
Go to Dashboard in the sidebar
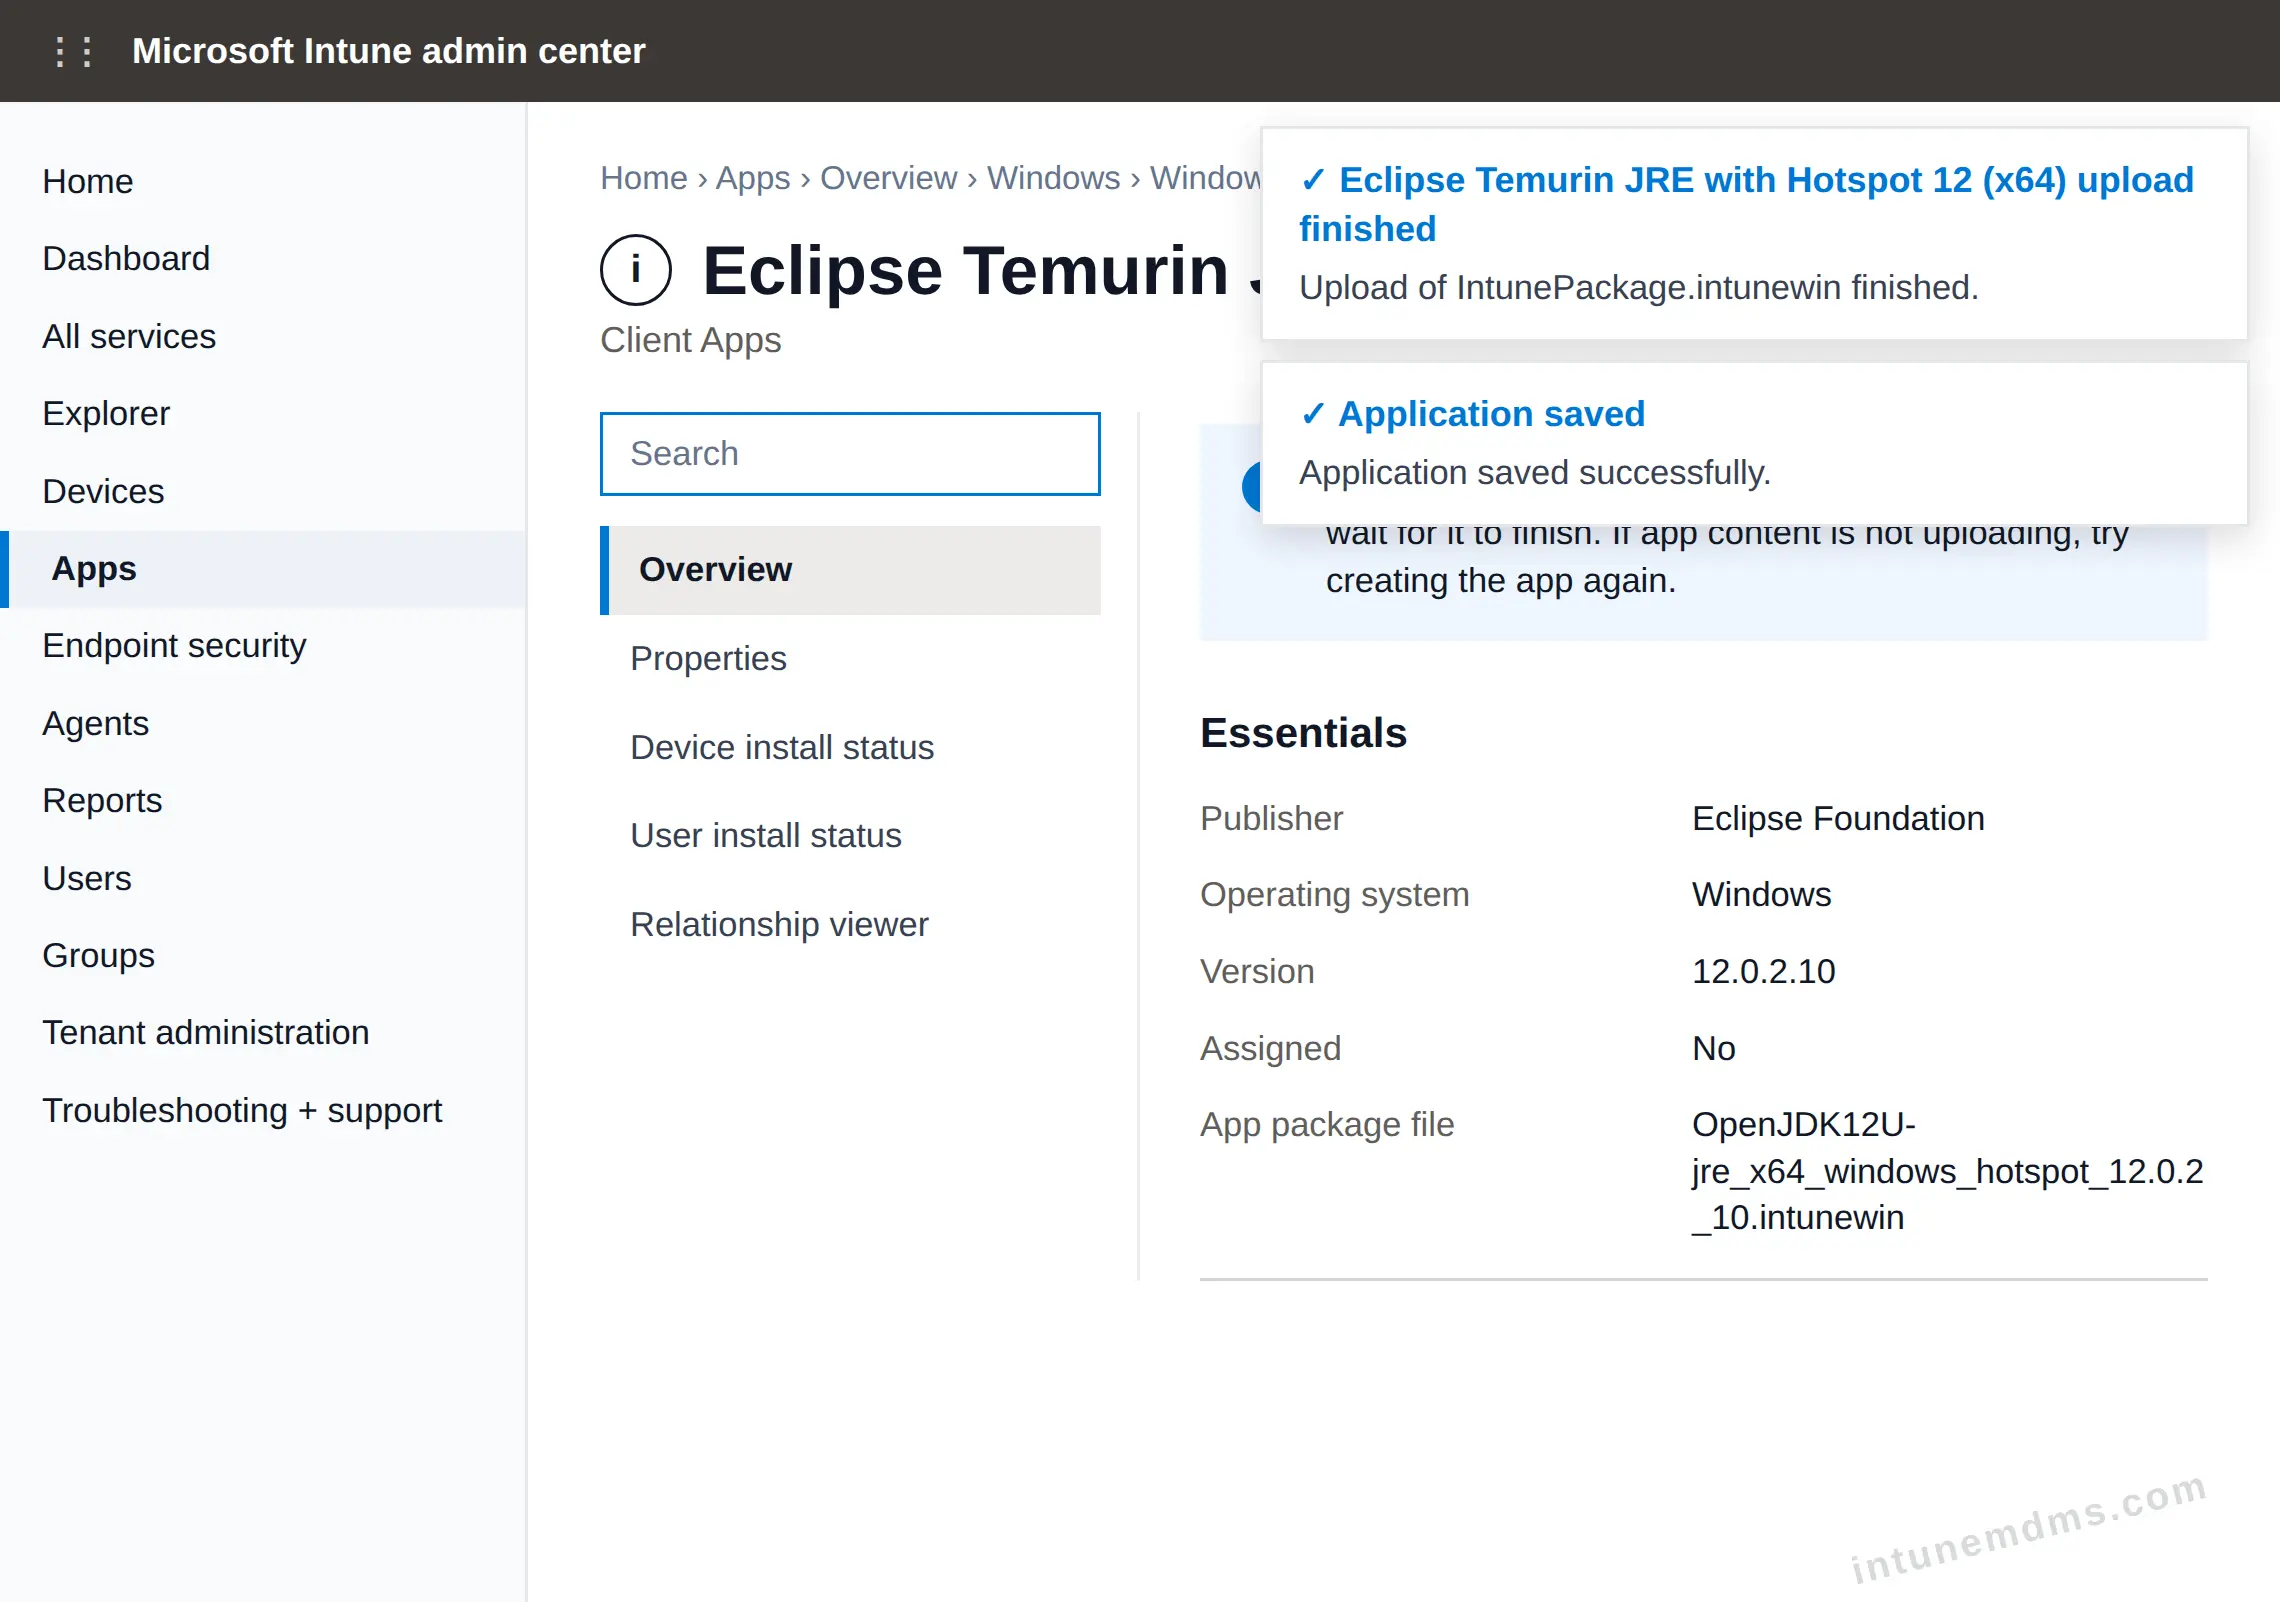point(126,259)
